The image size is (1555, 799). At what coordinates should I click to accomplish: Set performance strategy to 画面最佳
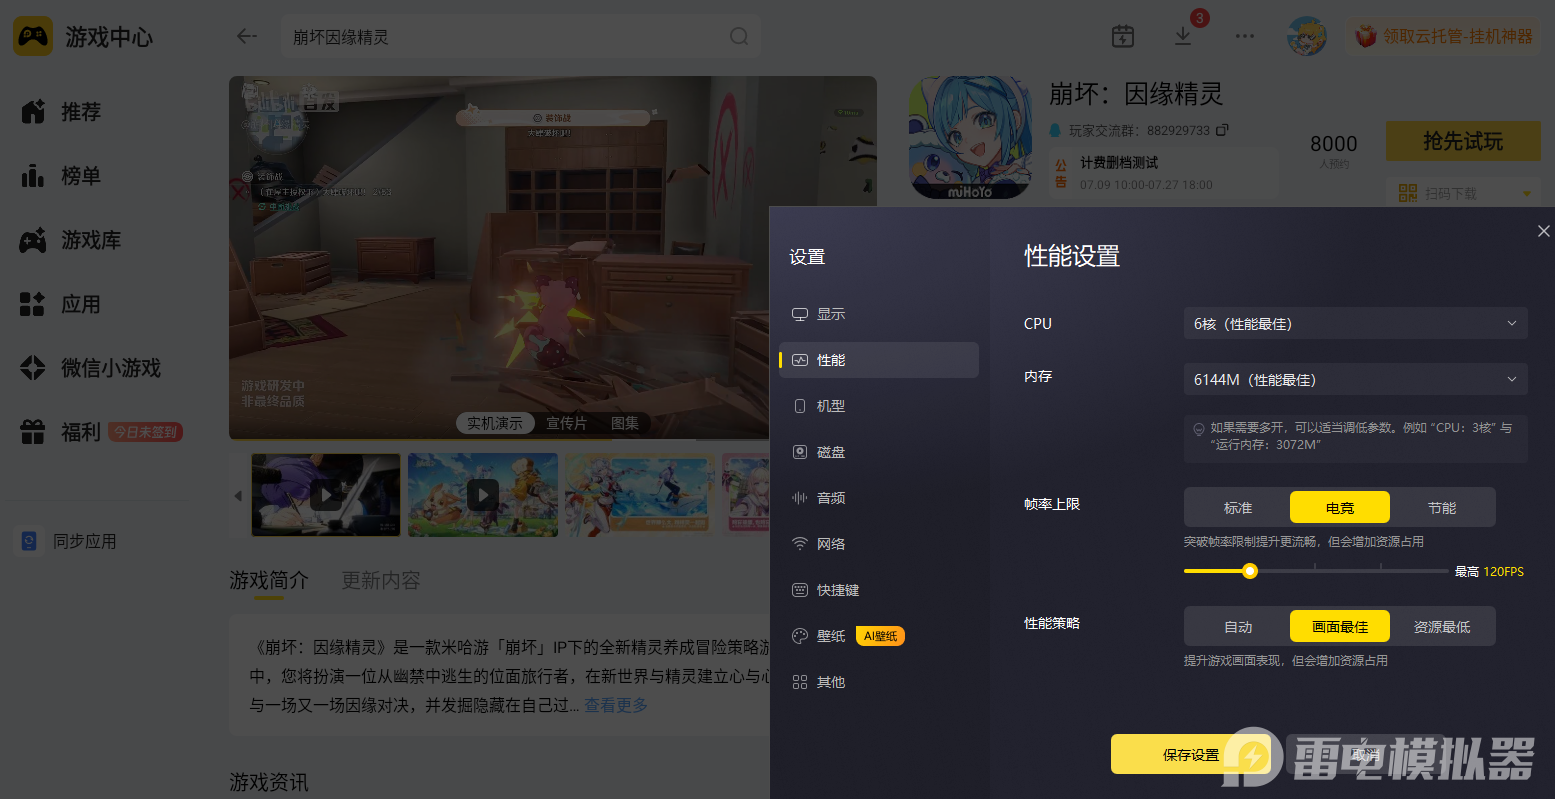point(1340,627)
